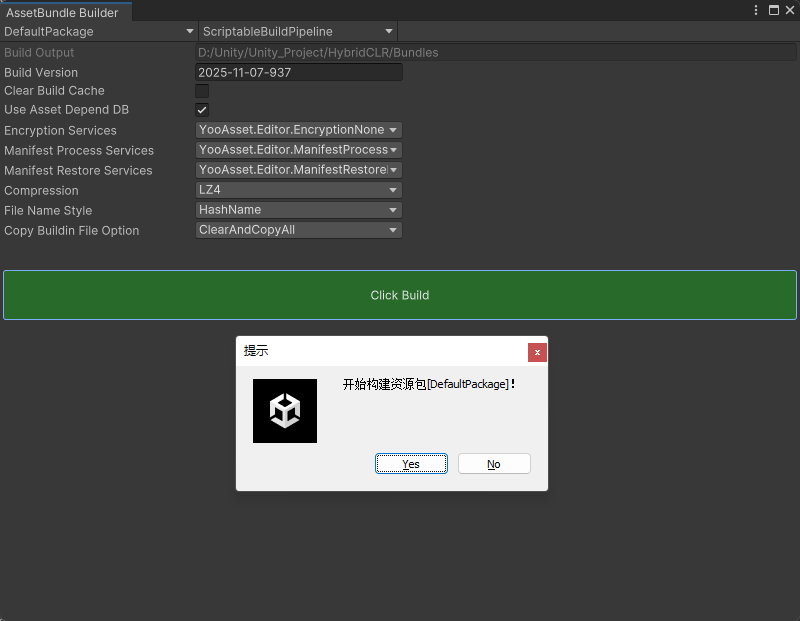
Task: Open the ScriptableBuildPipeline dropdown
Action: (x=298, y=32)
